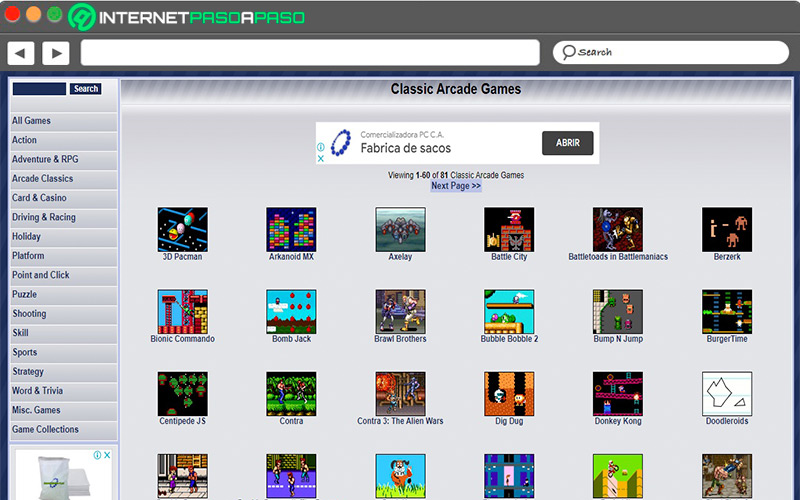Image resolution: width=800 pixels, height=500 pixels.
Task: Open the BurgerTime game icon
Action: click(727, 312)
